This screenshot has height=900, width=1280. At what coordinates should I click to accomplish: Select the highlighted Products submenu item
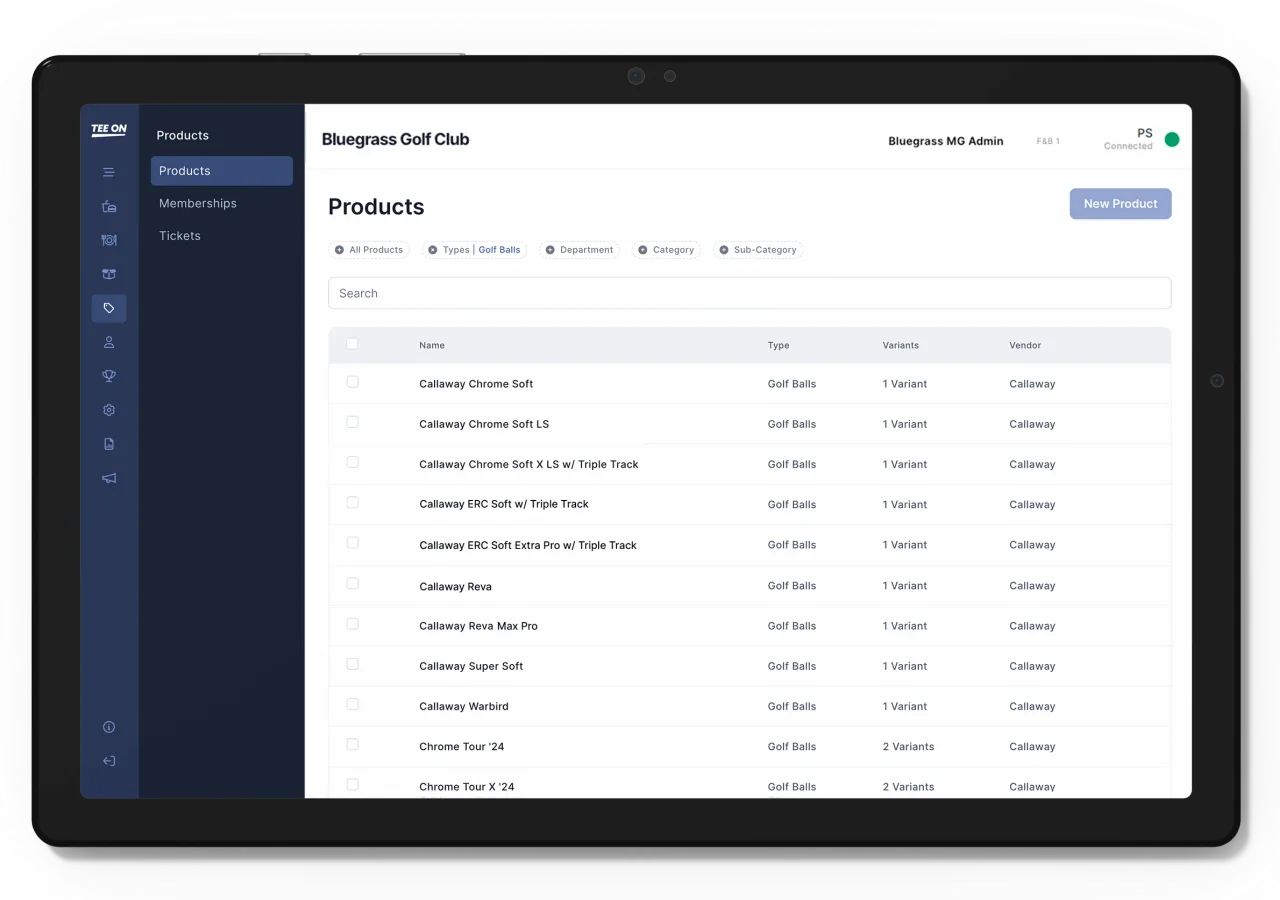tap(222, 171)
